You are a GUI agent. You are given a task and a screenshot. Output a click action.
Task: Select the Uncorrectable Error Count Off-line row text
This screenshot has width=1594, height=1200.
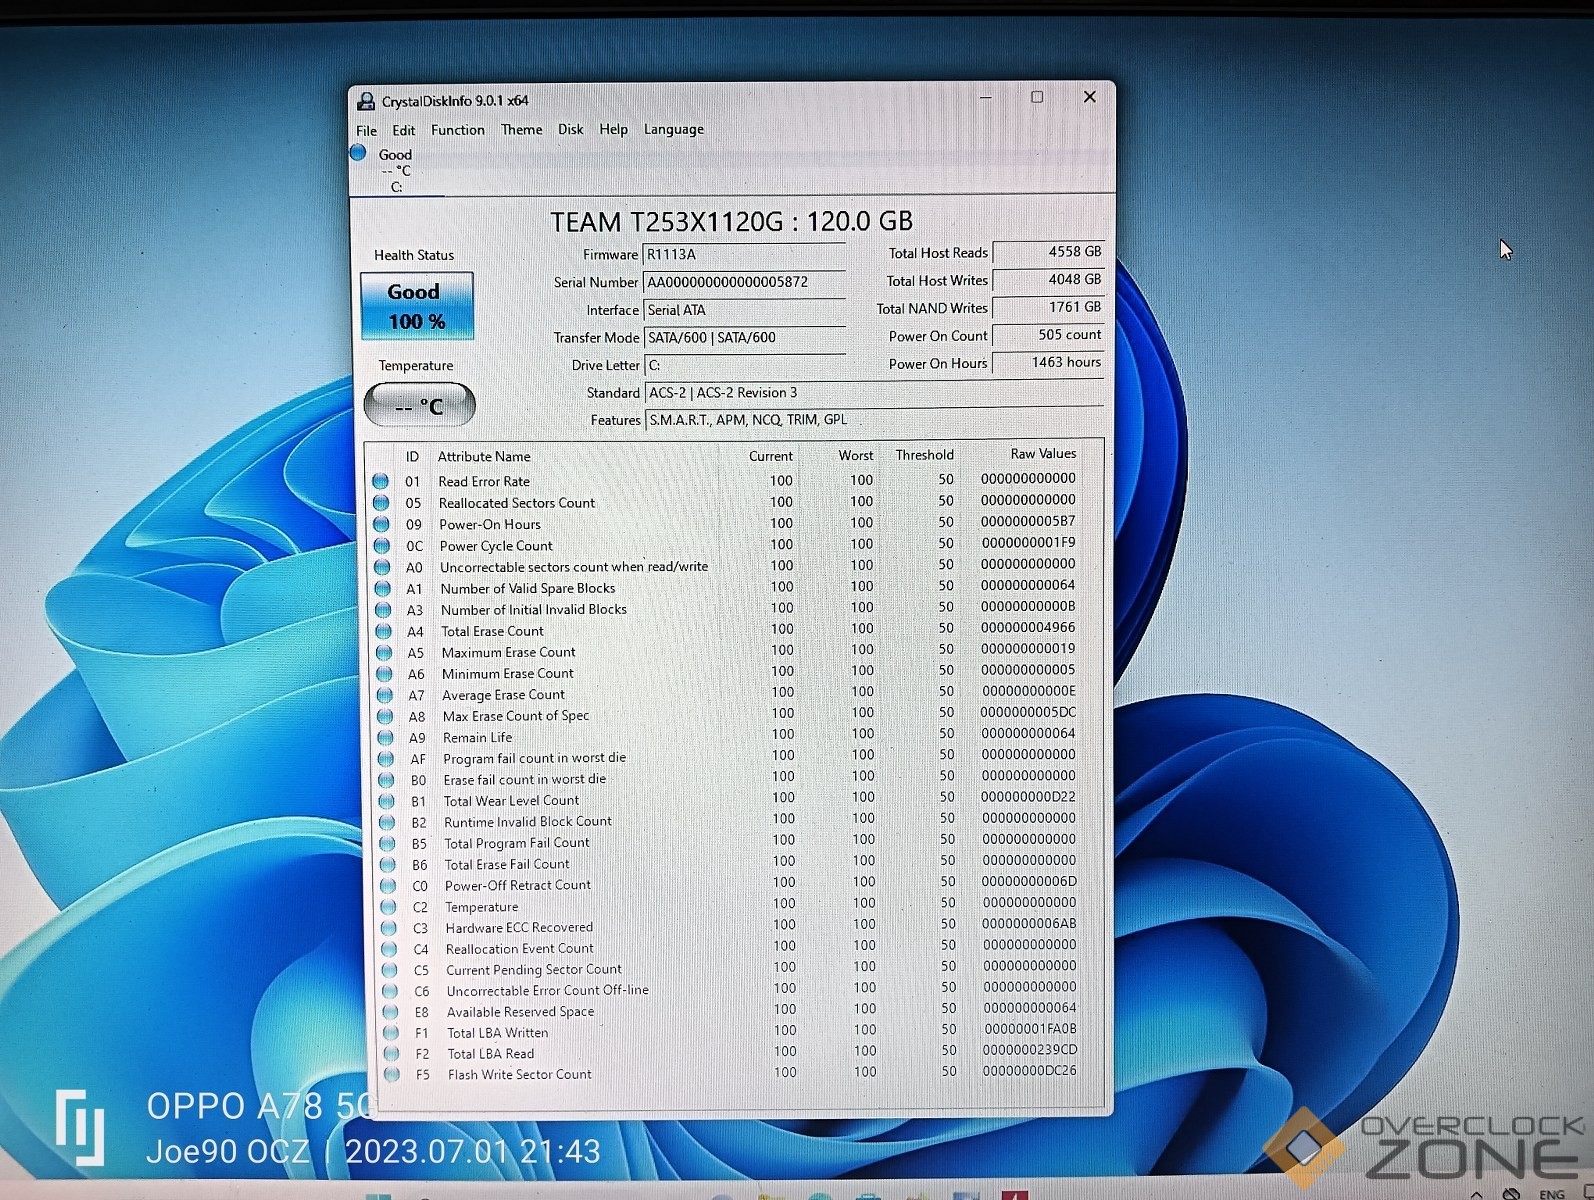point(548,991)
